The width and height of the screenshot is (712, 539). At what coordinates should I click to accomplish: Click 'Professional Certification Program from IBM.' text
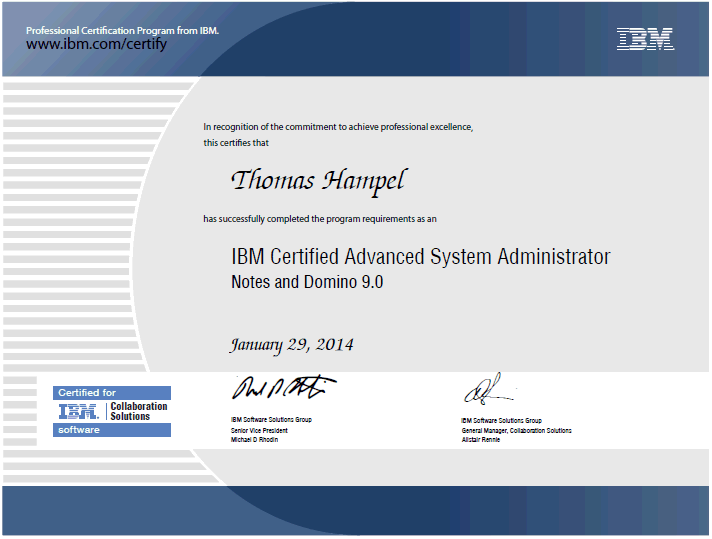pyautogui.click(x=122, y=30)
